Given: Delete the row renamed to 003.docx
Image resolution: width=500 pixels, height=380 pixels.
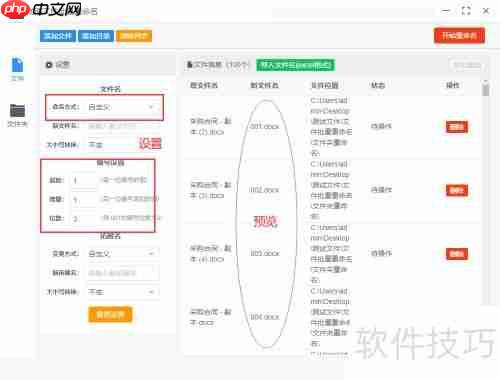Looking at the screenshot, I should click(457, 254).
